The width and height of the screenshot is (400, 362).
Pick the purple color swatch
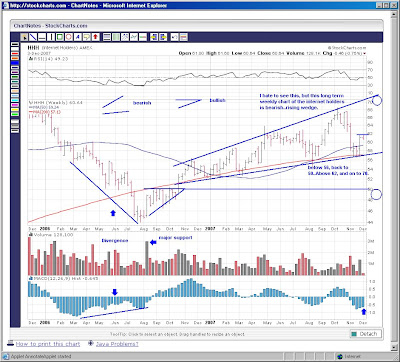coord(15,72)
